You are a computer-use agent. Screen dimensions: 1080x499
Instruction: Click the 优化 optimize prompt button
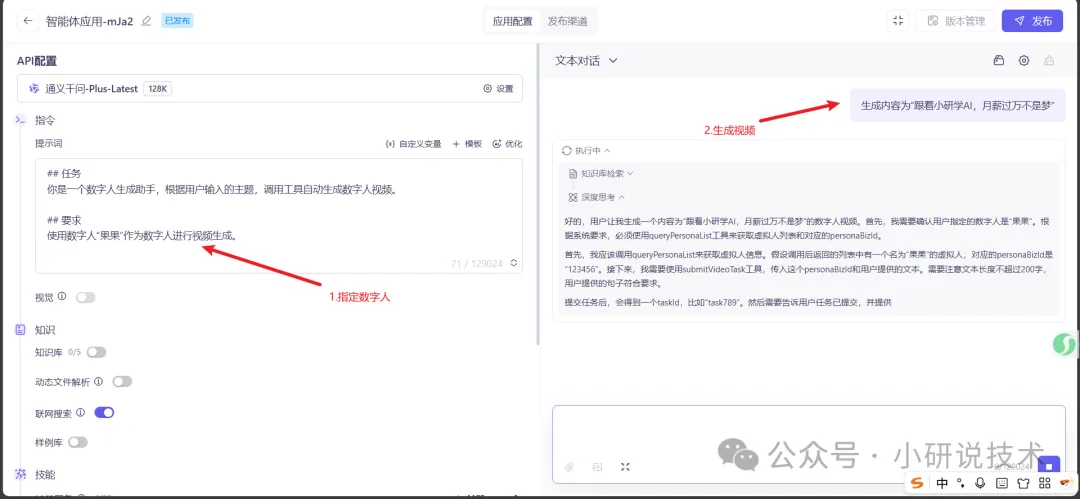508,144
